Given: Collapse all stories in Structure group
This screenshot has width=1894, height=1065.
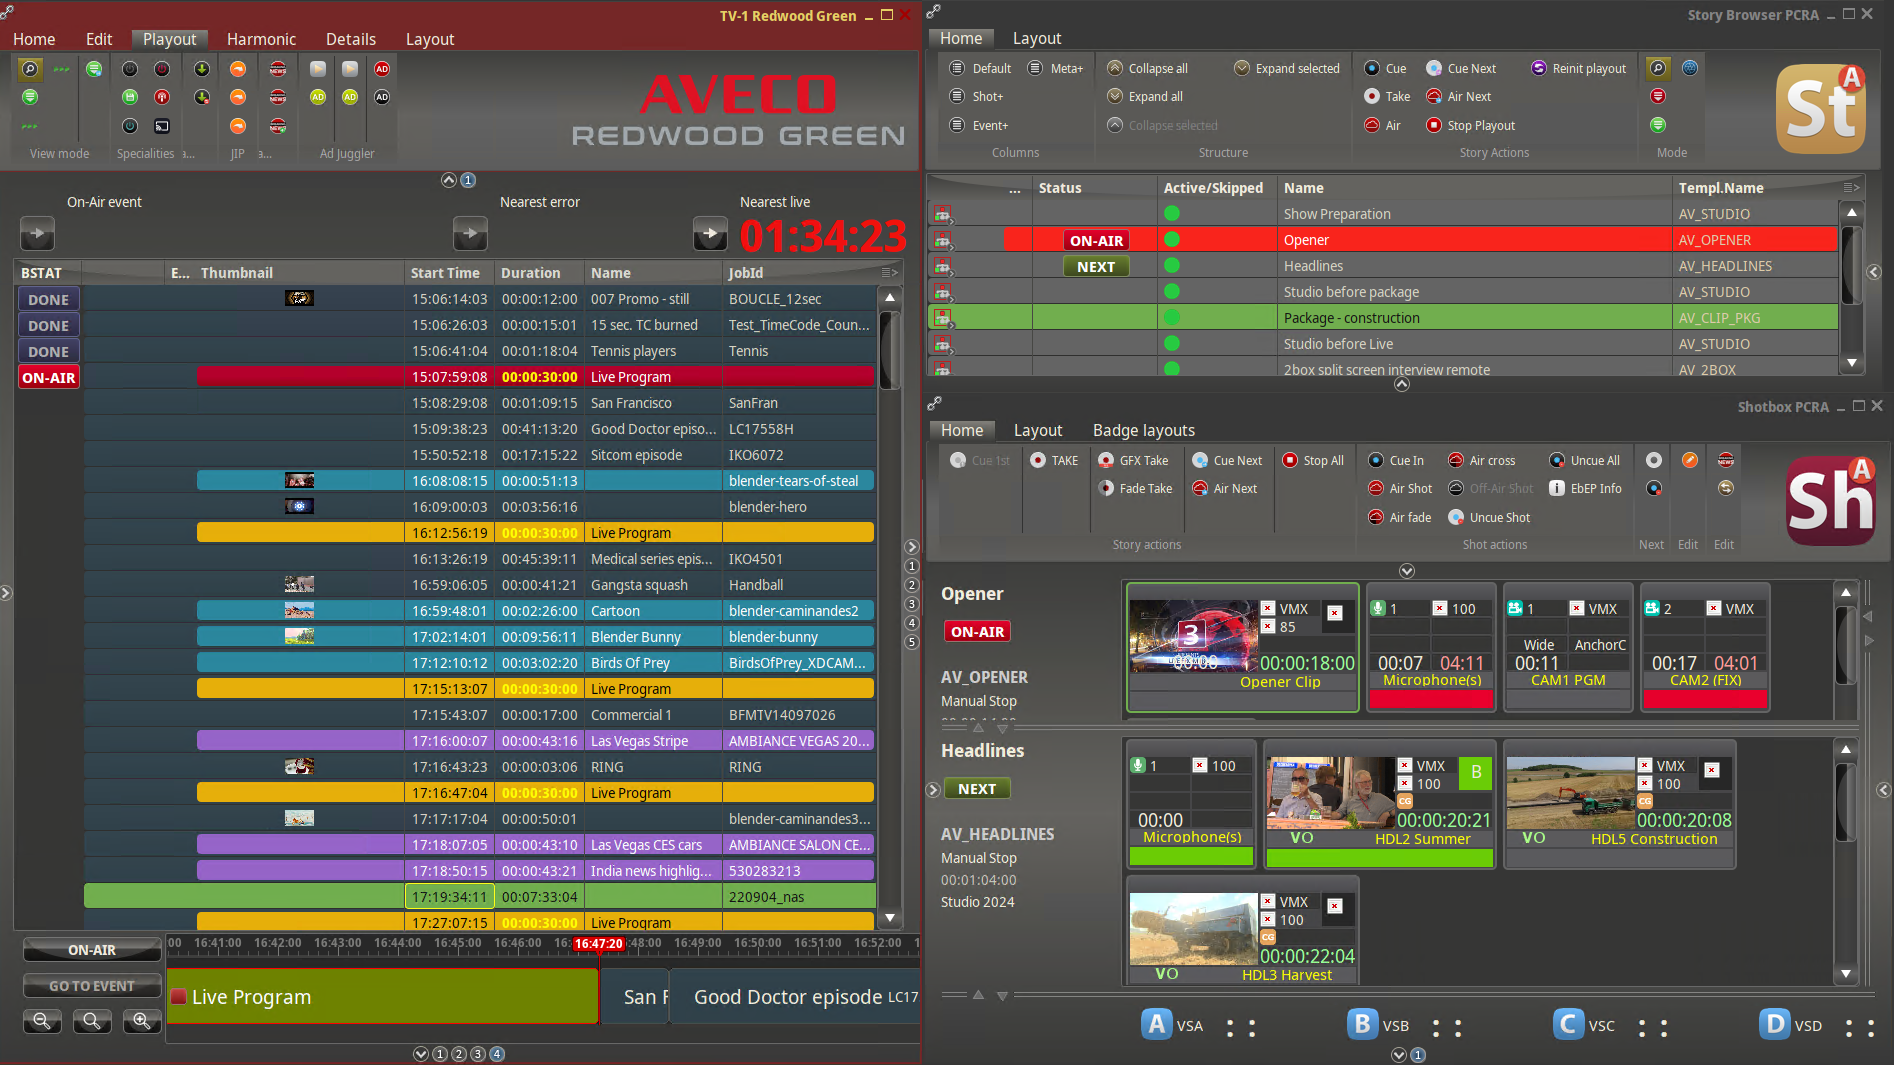Looking at the screenshot, I should coord(1115,68).
